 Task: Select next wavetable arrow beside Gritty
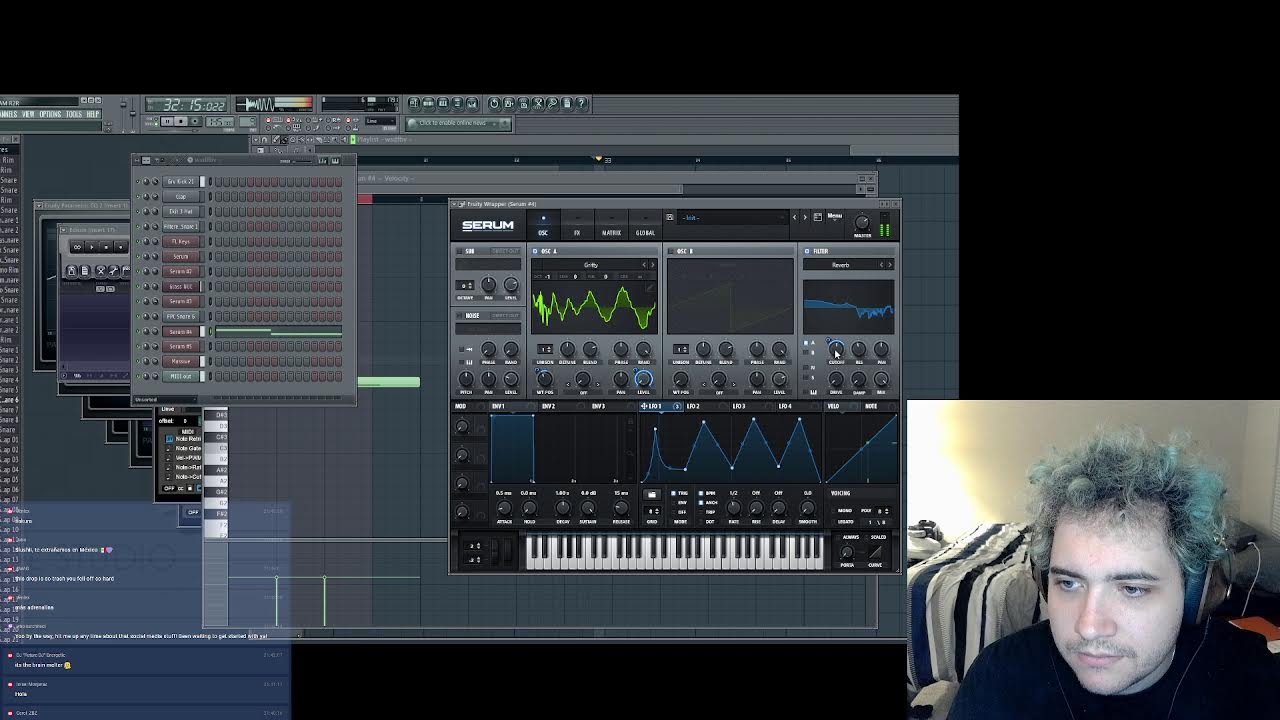tap(653, 265)
